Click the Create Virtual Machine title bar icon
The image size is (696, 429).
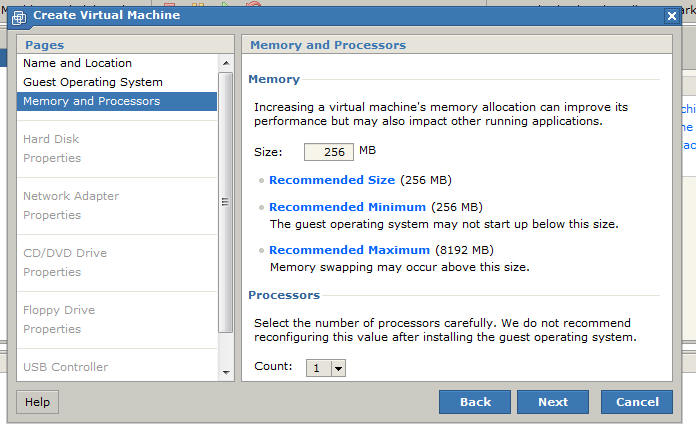[18, 16]
